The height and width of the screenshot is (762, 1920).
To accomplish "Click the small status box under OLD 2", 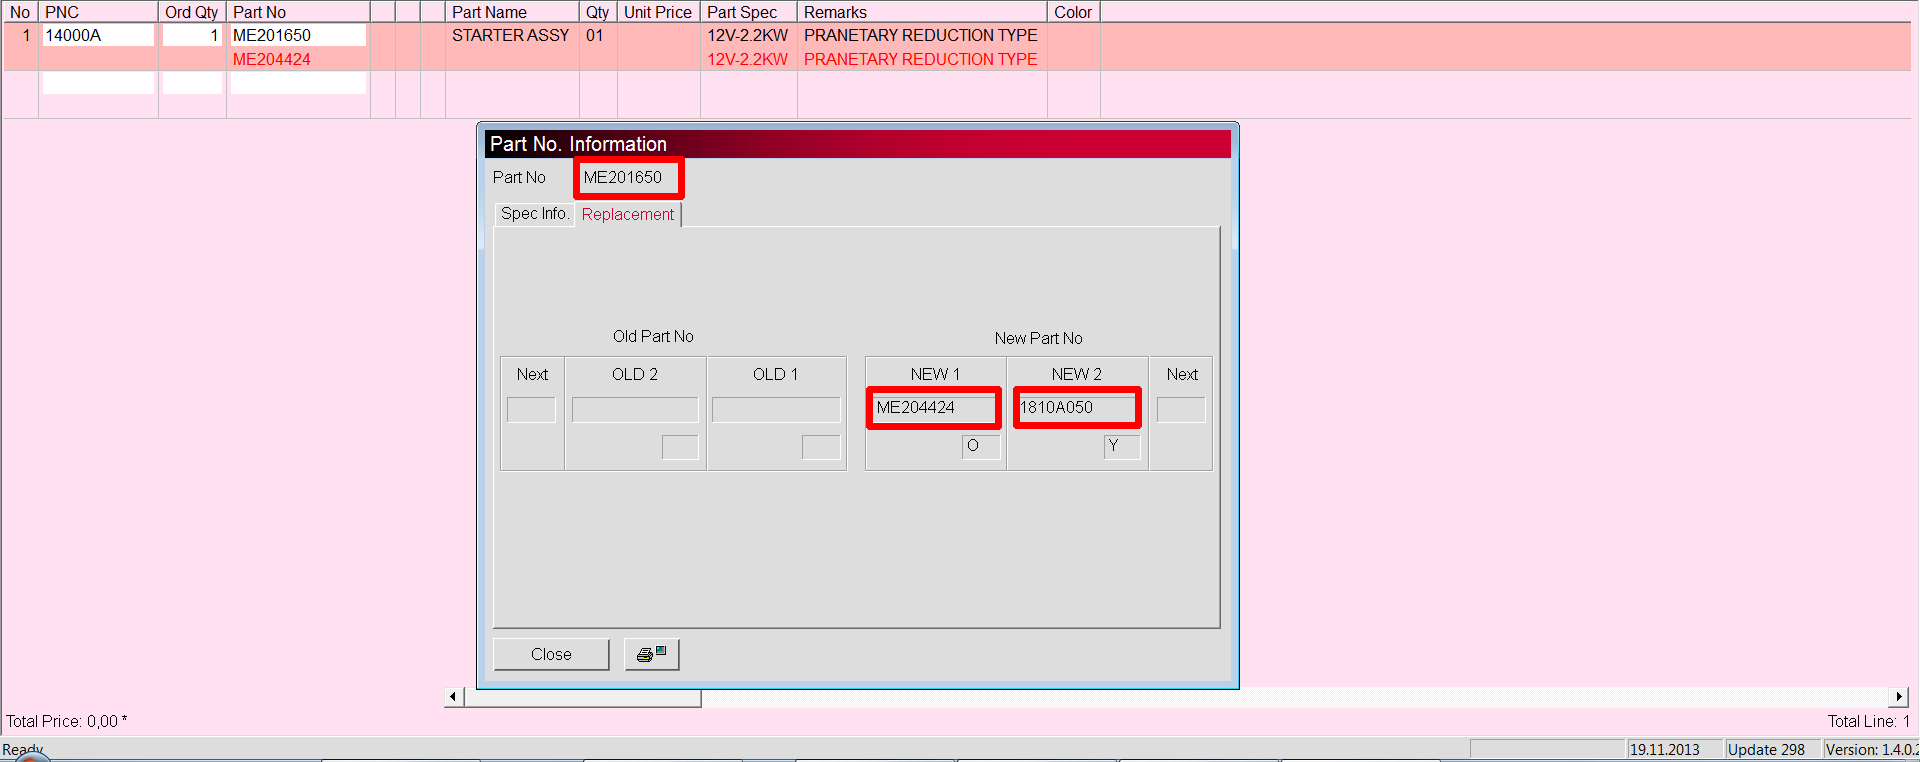I will pos(680,447).
